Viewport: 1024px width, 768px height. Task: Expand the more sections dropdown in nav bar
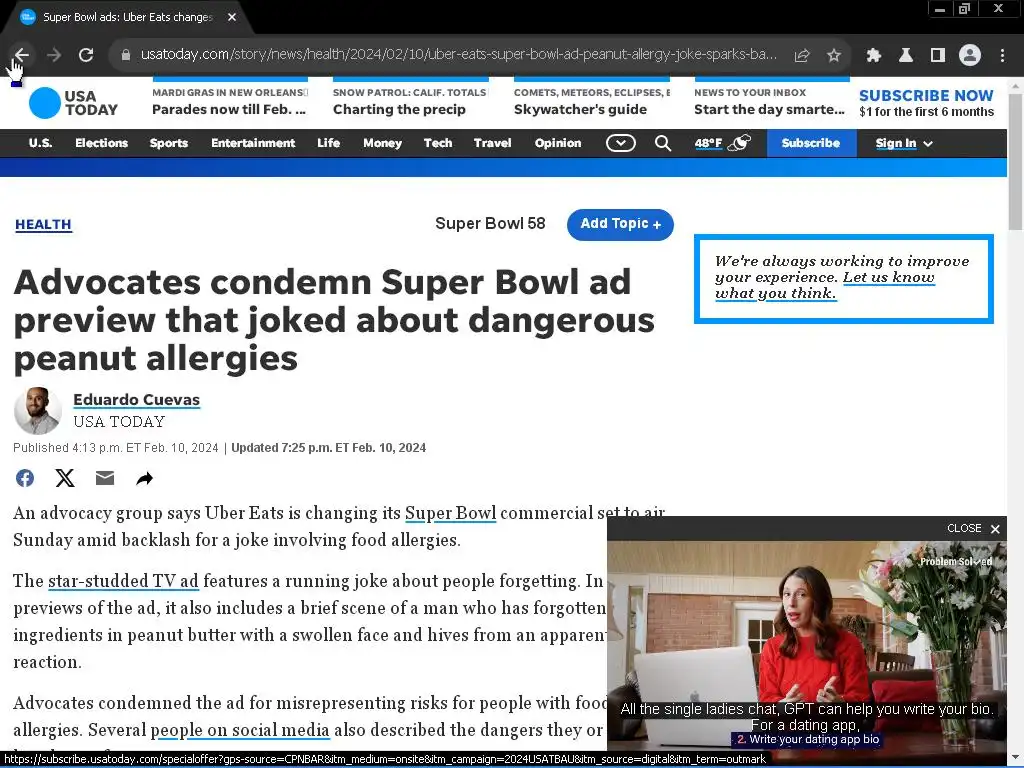coord(620,143)
